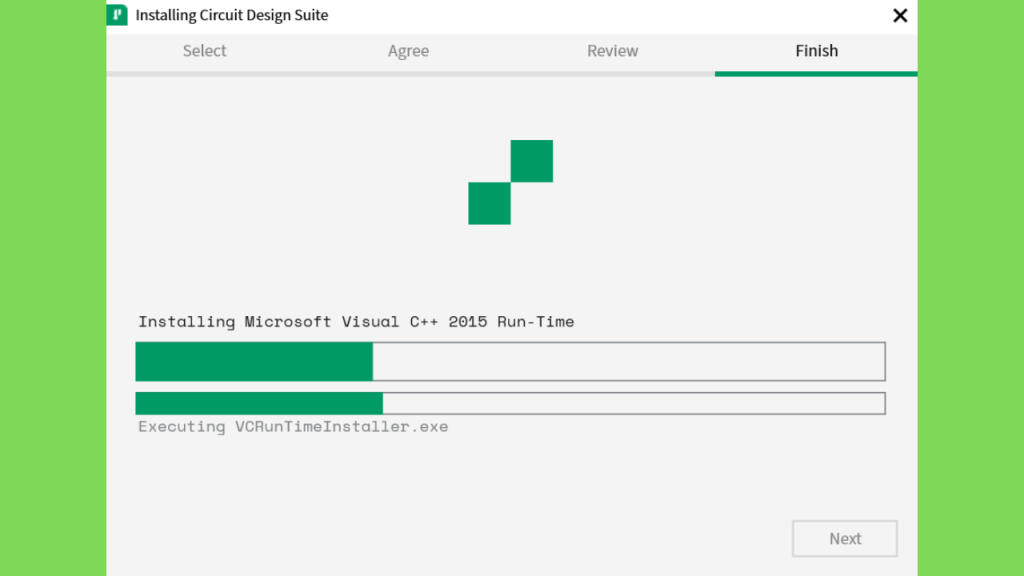Click the installer app icon in title bar
1024x576 pixels.
[117, 14]
